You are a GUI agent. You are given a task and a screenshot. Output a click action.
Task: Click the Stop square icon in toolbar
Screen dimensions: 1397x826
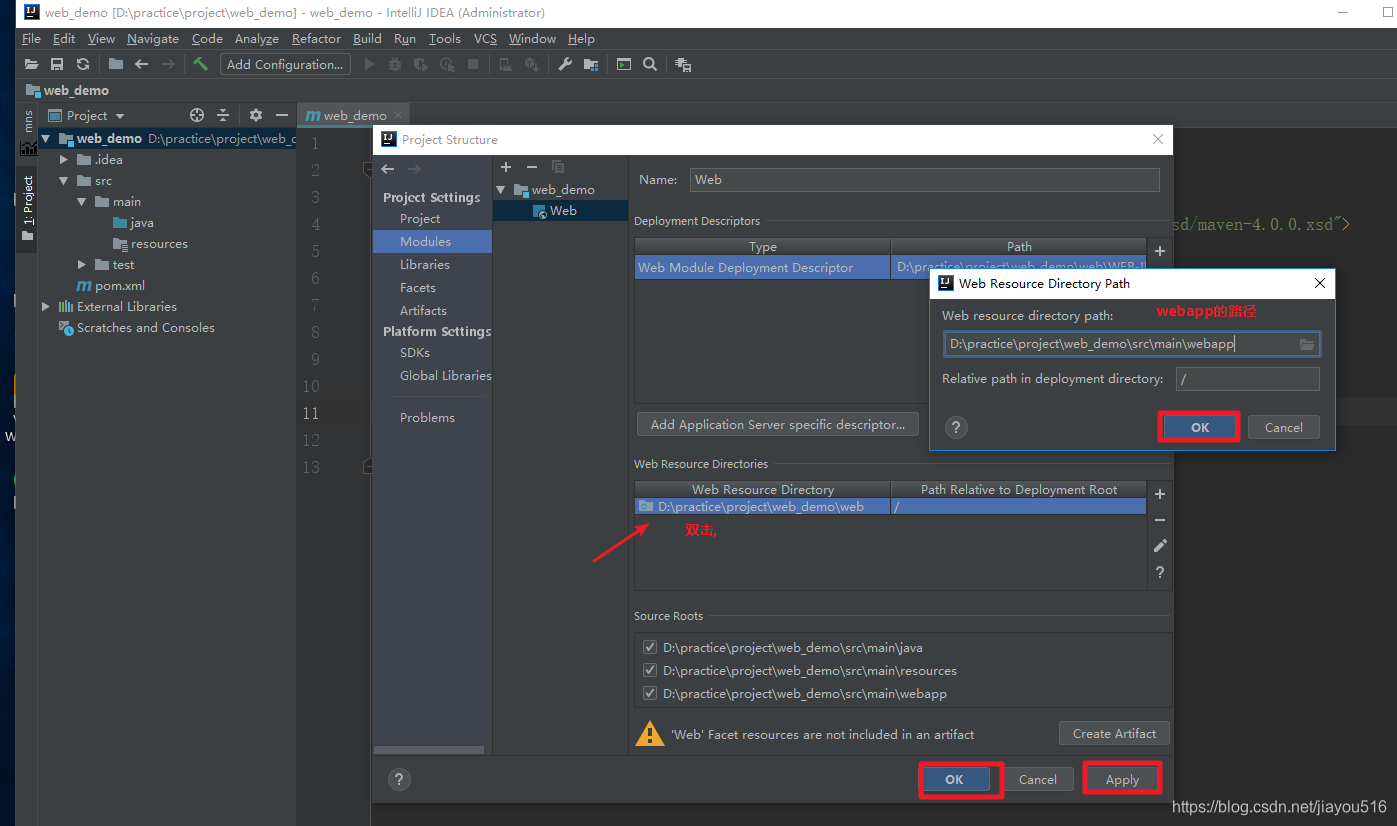point(474,64)
